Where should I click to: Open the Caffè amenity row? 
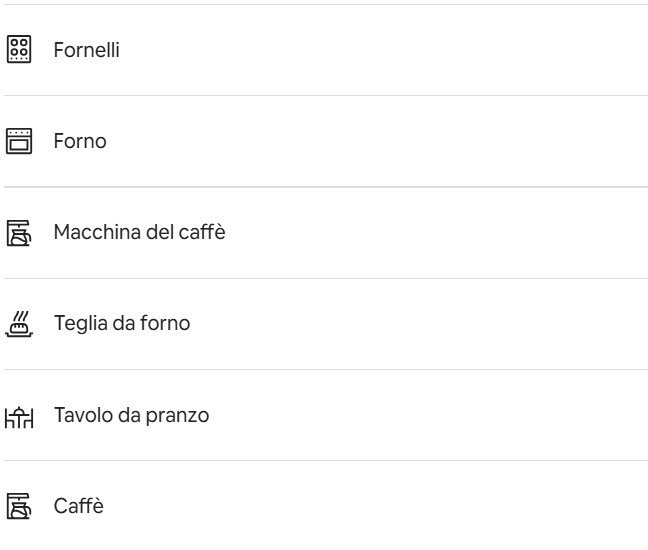pos(324,508)
